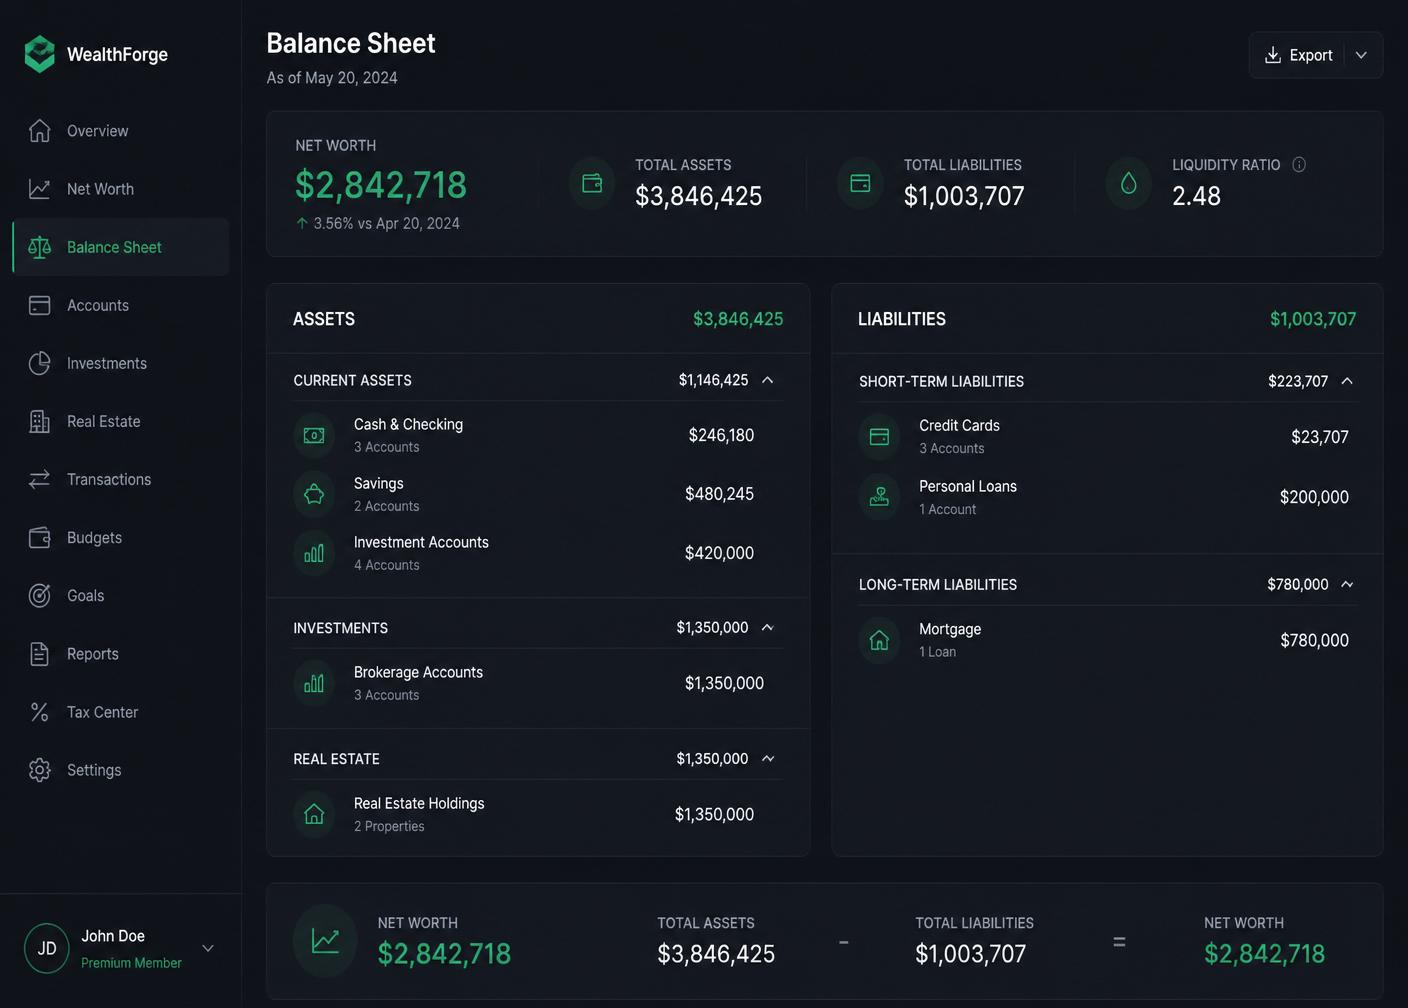Open Overview via its home icon
This screenshot has width=1408, height=1008.
point(40,131)
